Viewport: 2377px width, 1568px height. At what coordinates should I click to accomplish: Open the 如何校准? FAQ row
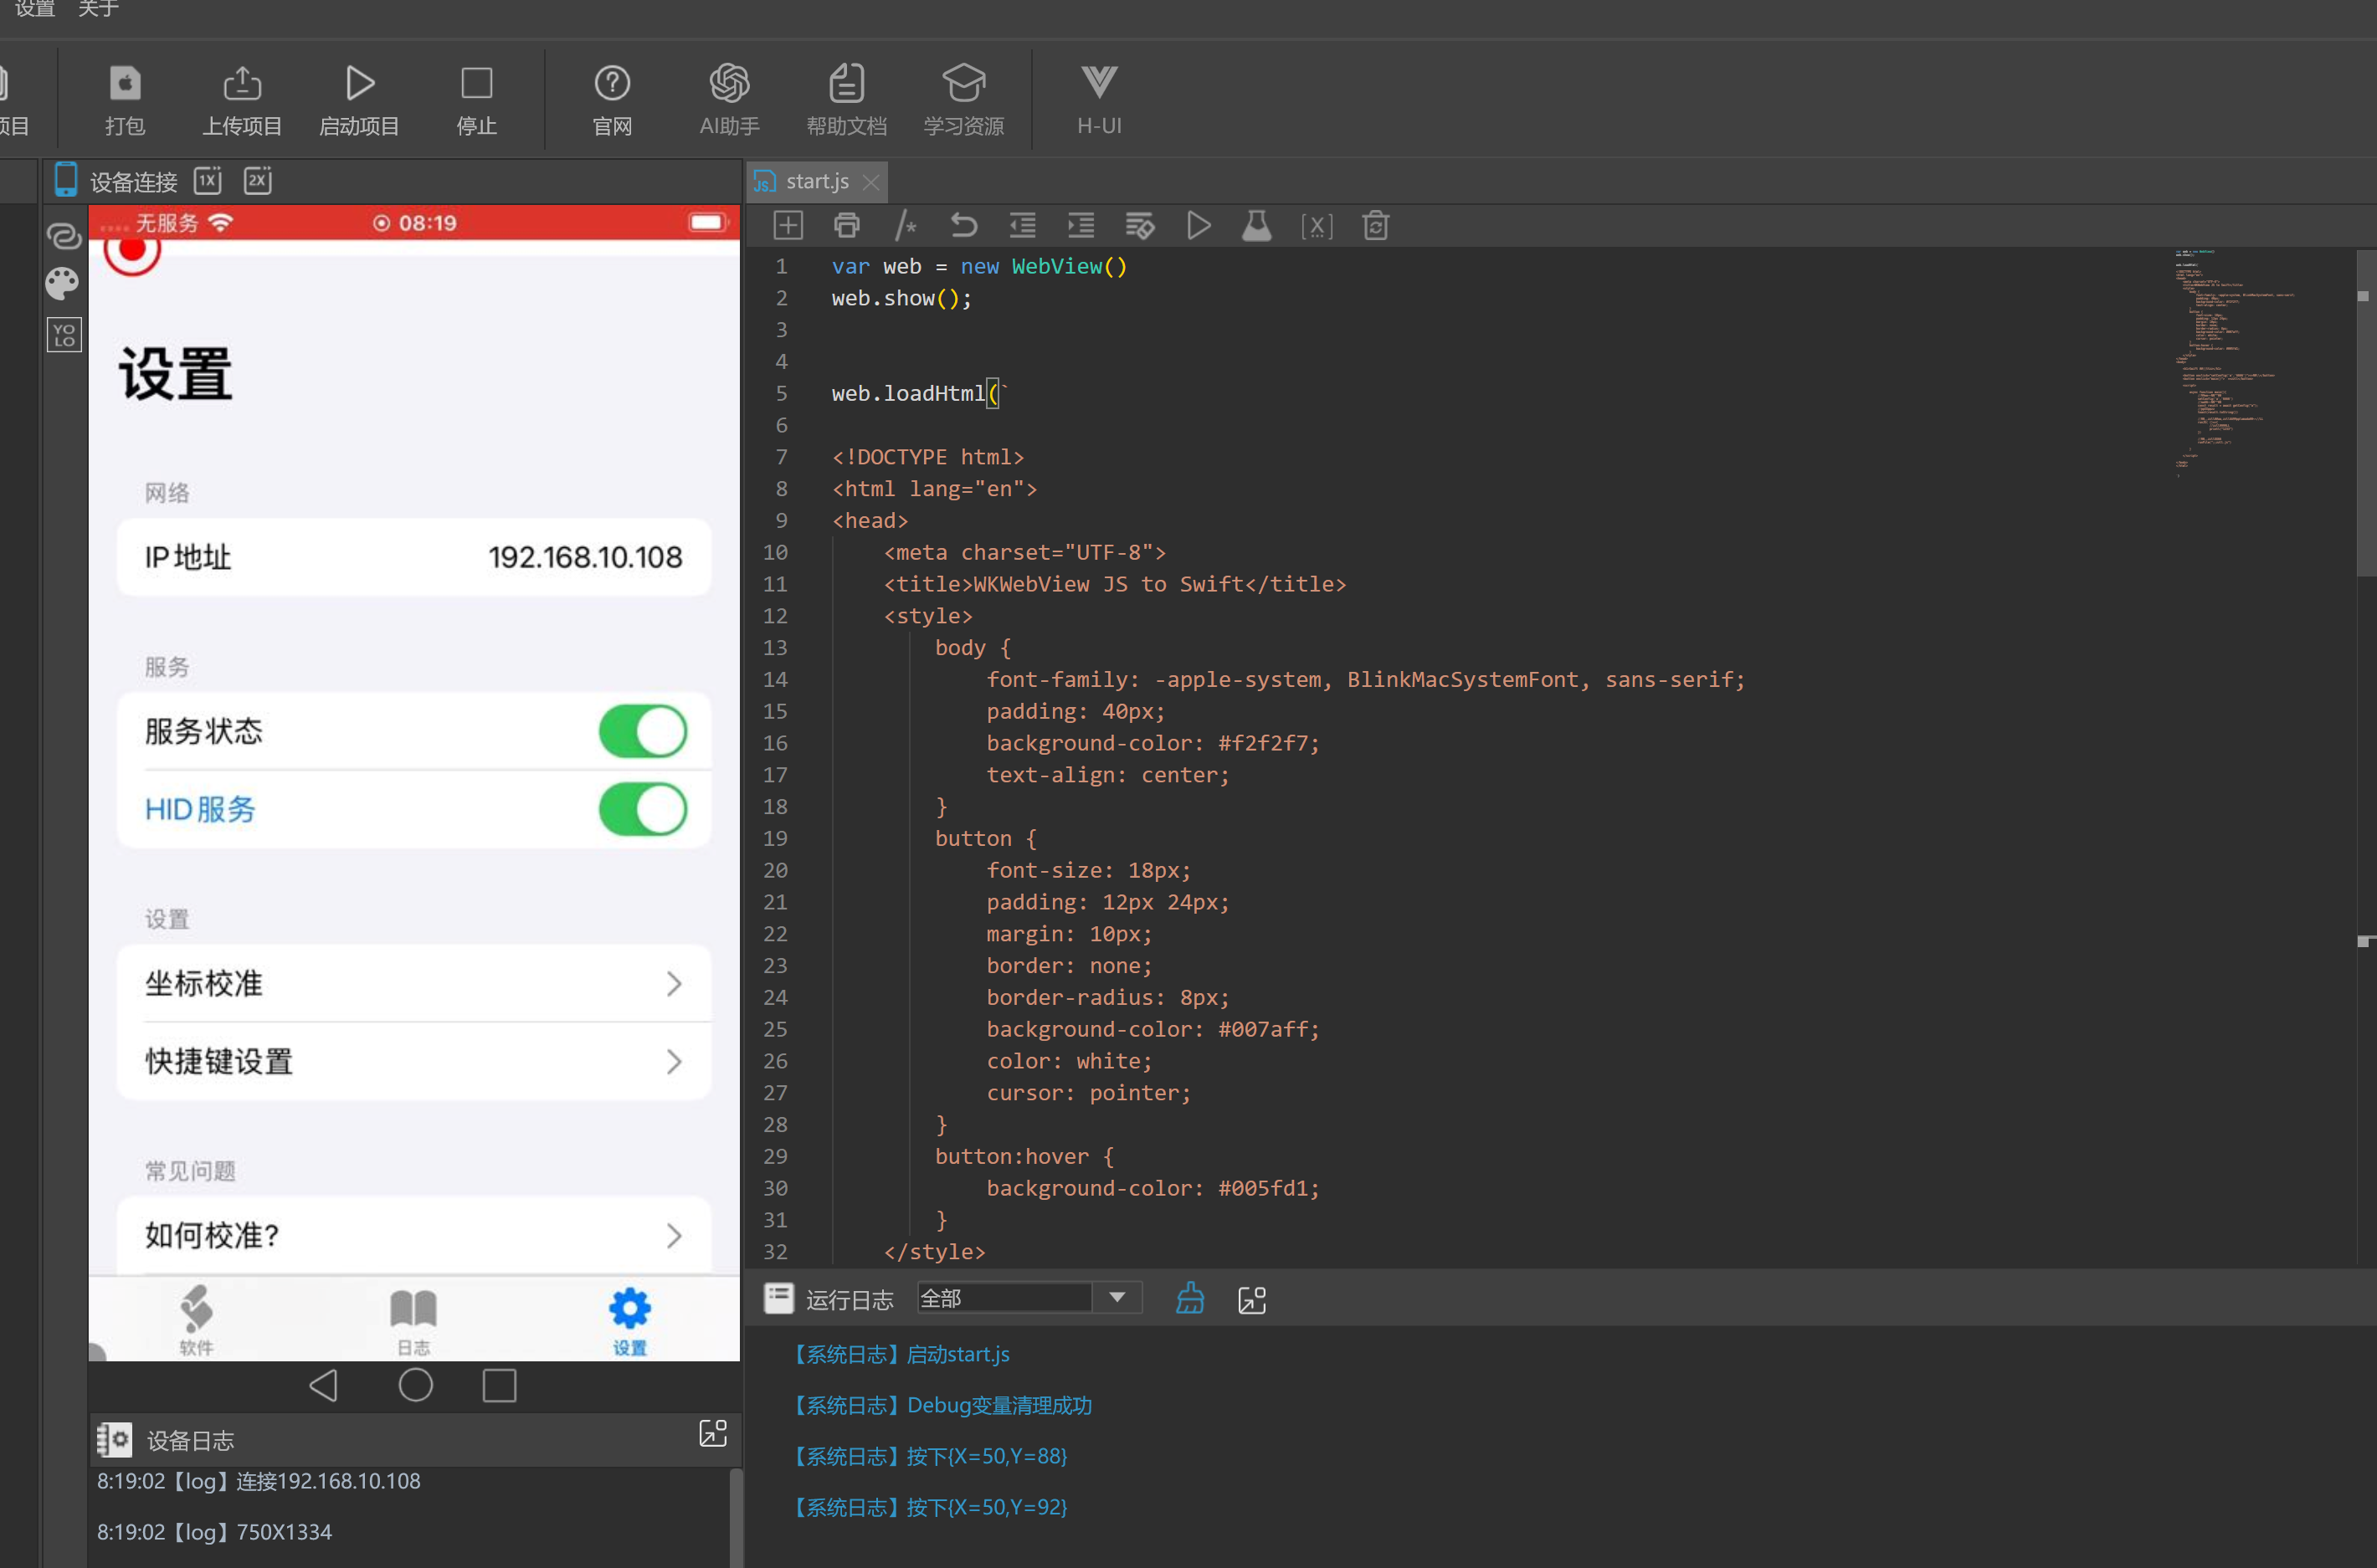[414, 1235]
